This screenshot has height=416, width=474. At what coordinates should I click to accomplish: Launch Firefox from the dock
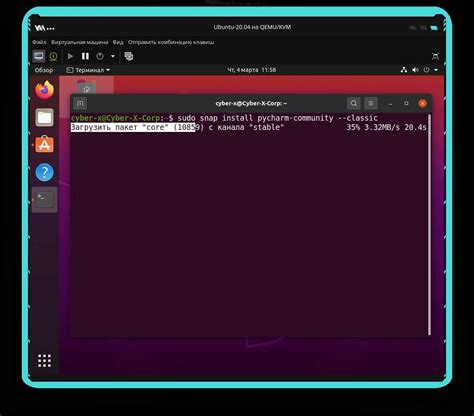pos(45,90)
